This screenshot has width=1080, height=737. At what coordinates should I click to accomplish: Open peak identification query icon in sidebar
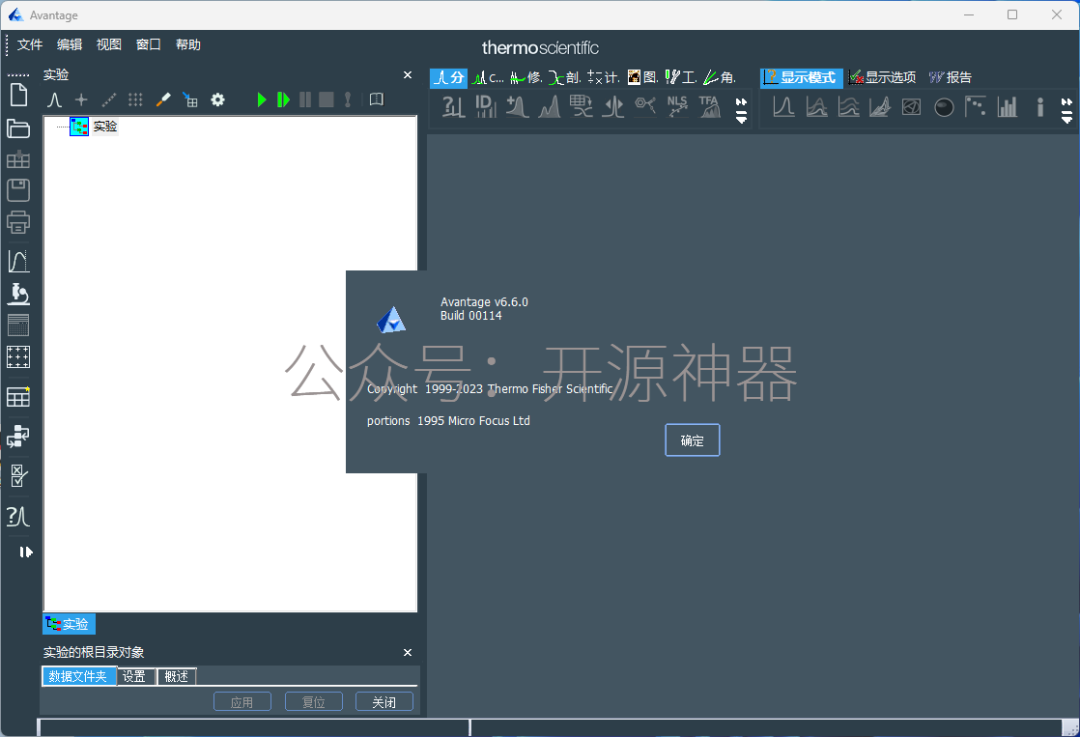point(19,516)
